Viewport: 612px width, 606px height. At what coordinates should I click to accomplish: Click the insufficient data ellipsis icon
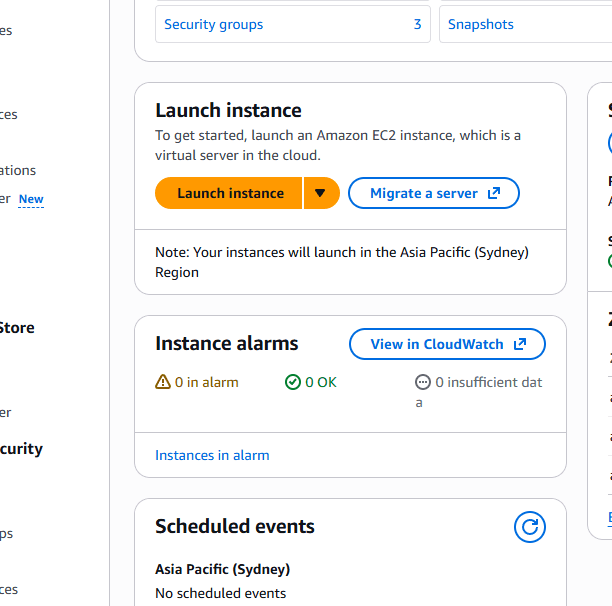pyautogui.click(x=423, y=382)
